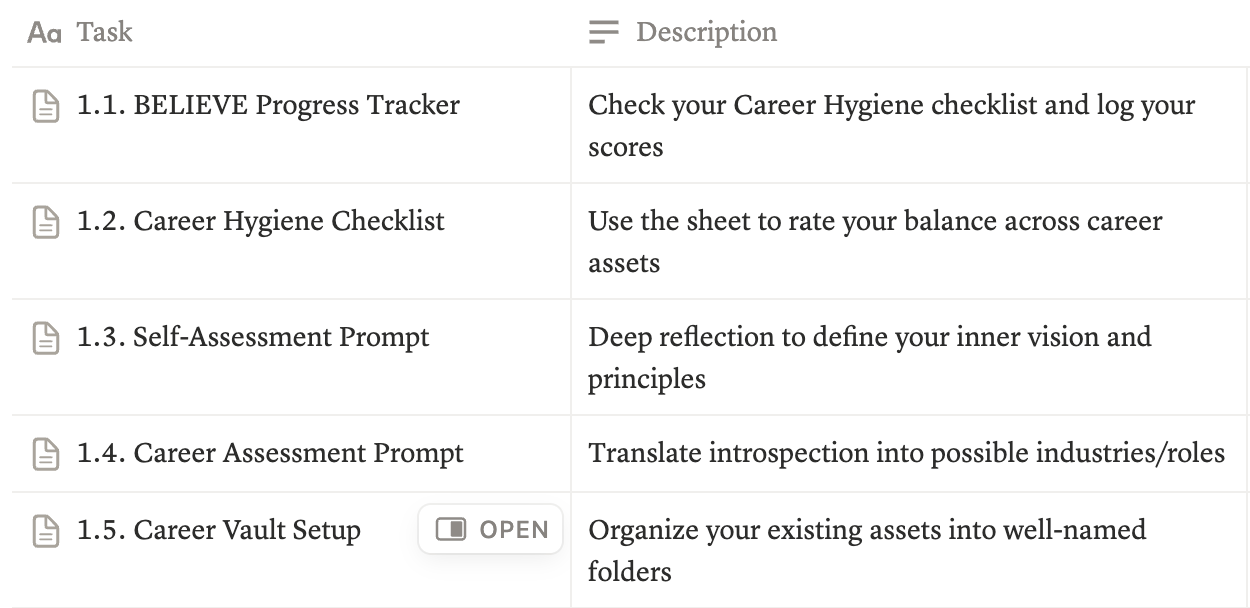1250x608 pixels.
Task: Select the 1.3. Self-Assessment Prompt title
Action: click(253, 338)
